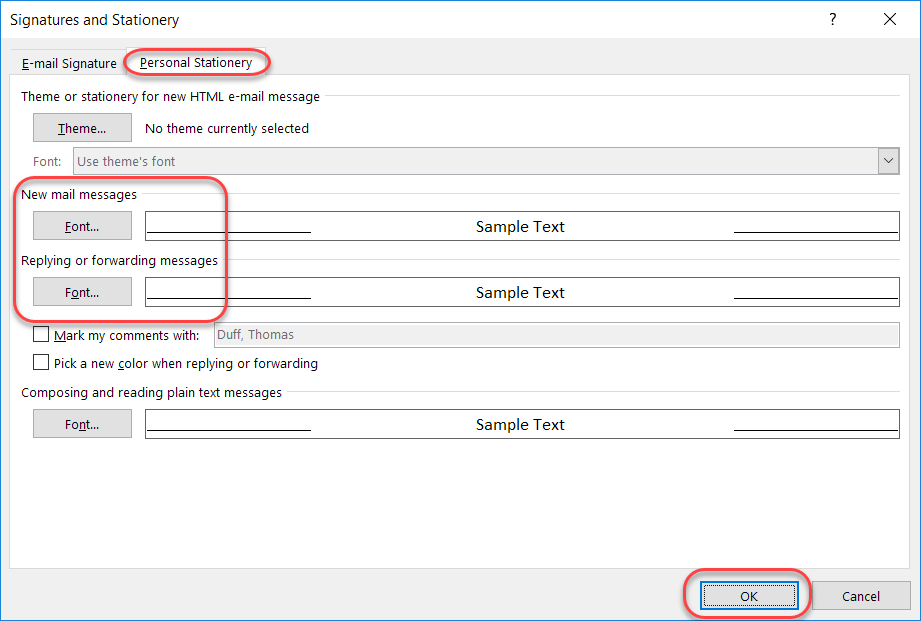Open the Personal Stationery tab
Screen dimensions: 921x621
196,62
